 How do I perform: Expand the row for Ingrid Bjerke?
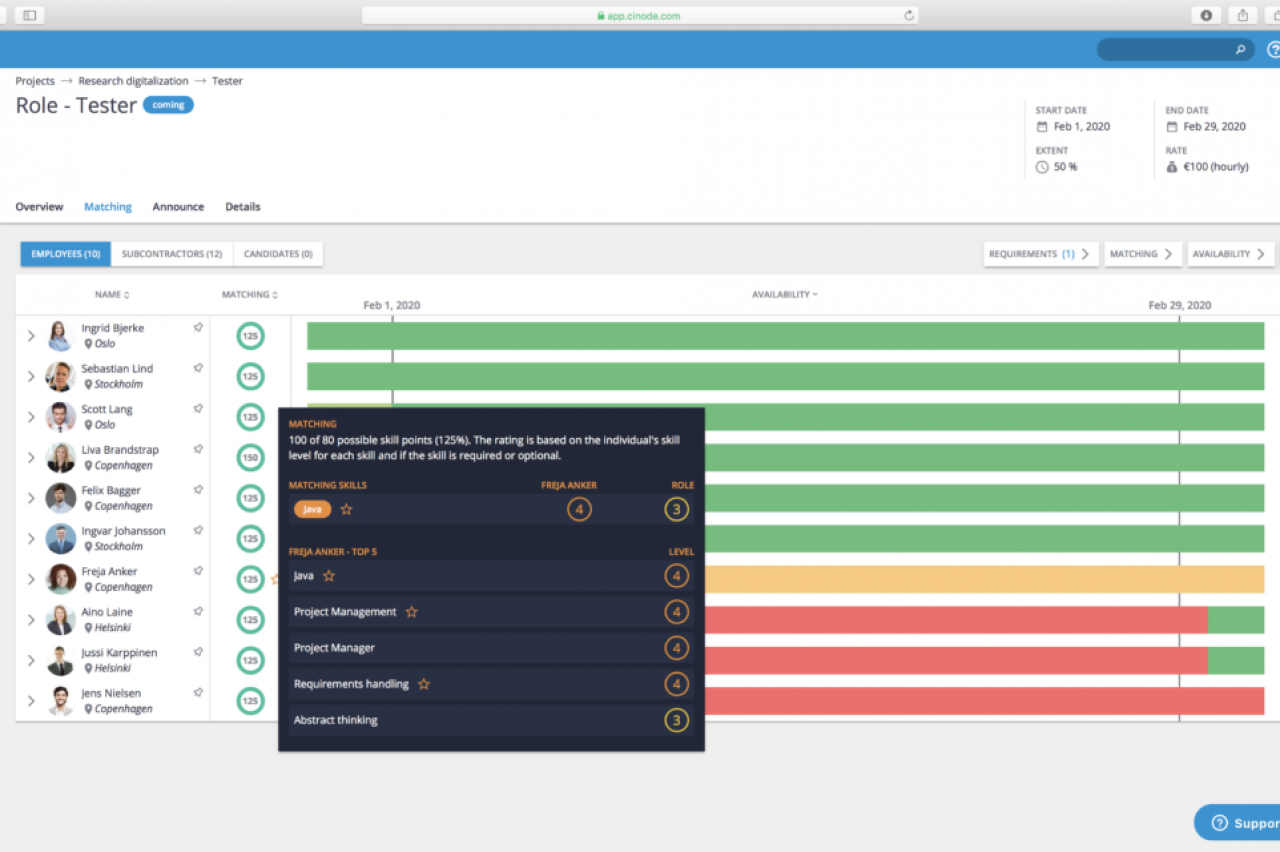point(31,336)
